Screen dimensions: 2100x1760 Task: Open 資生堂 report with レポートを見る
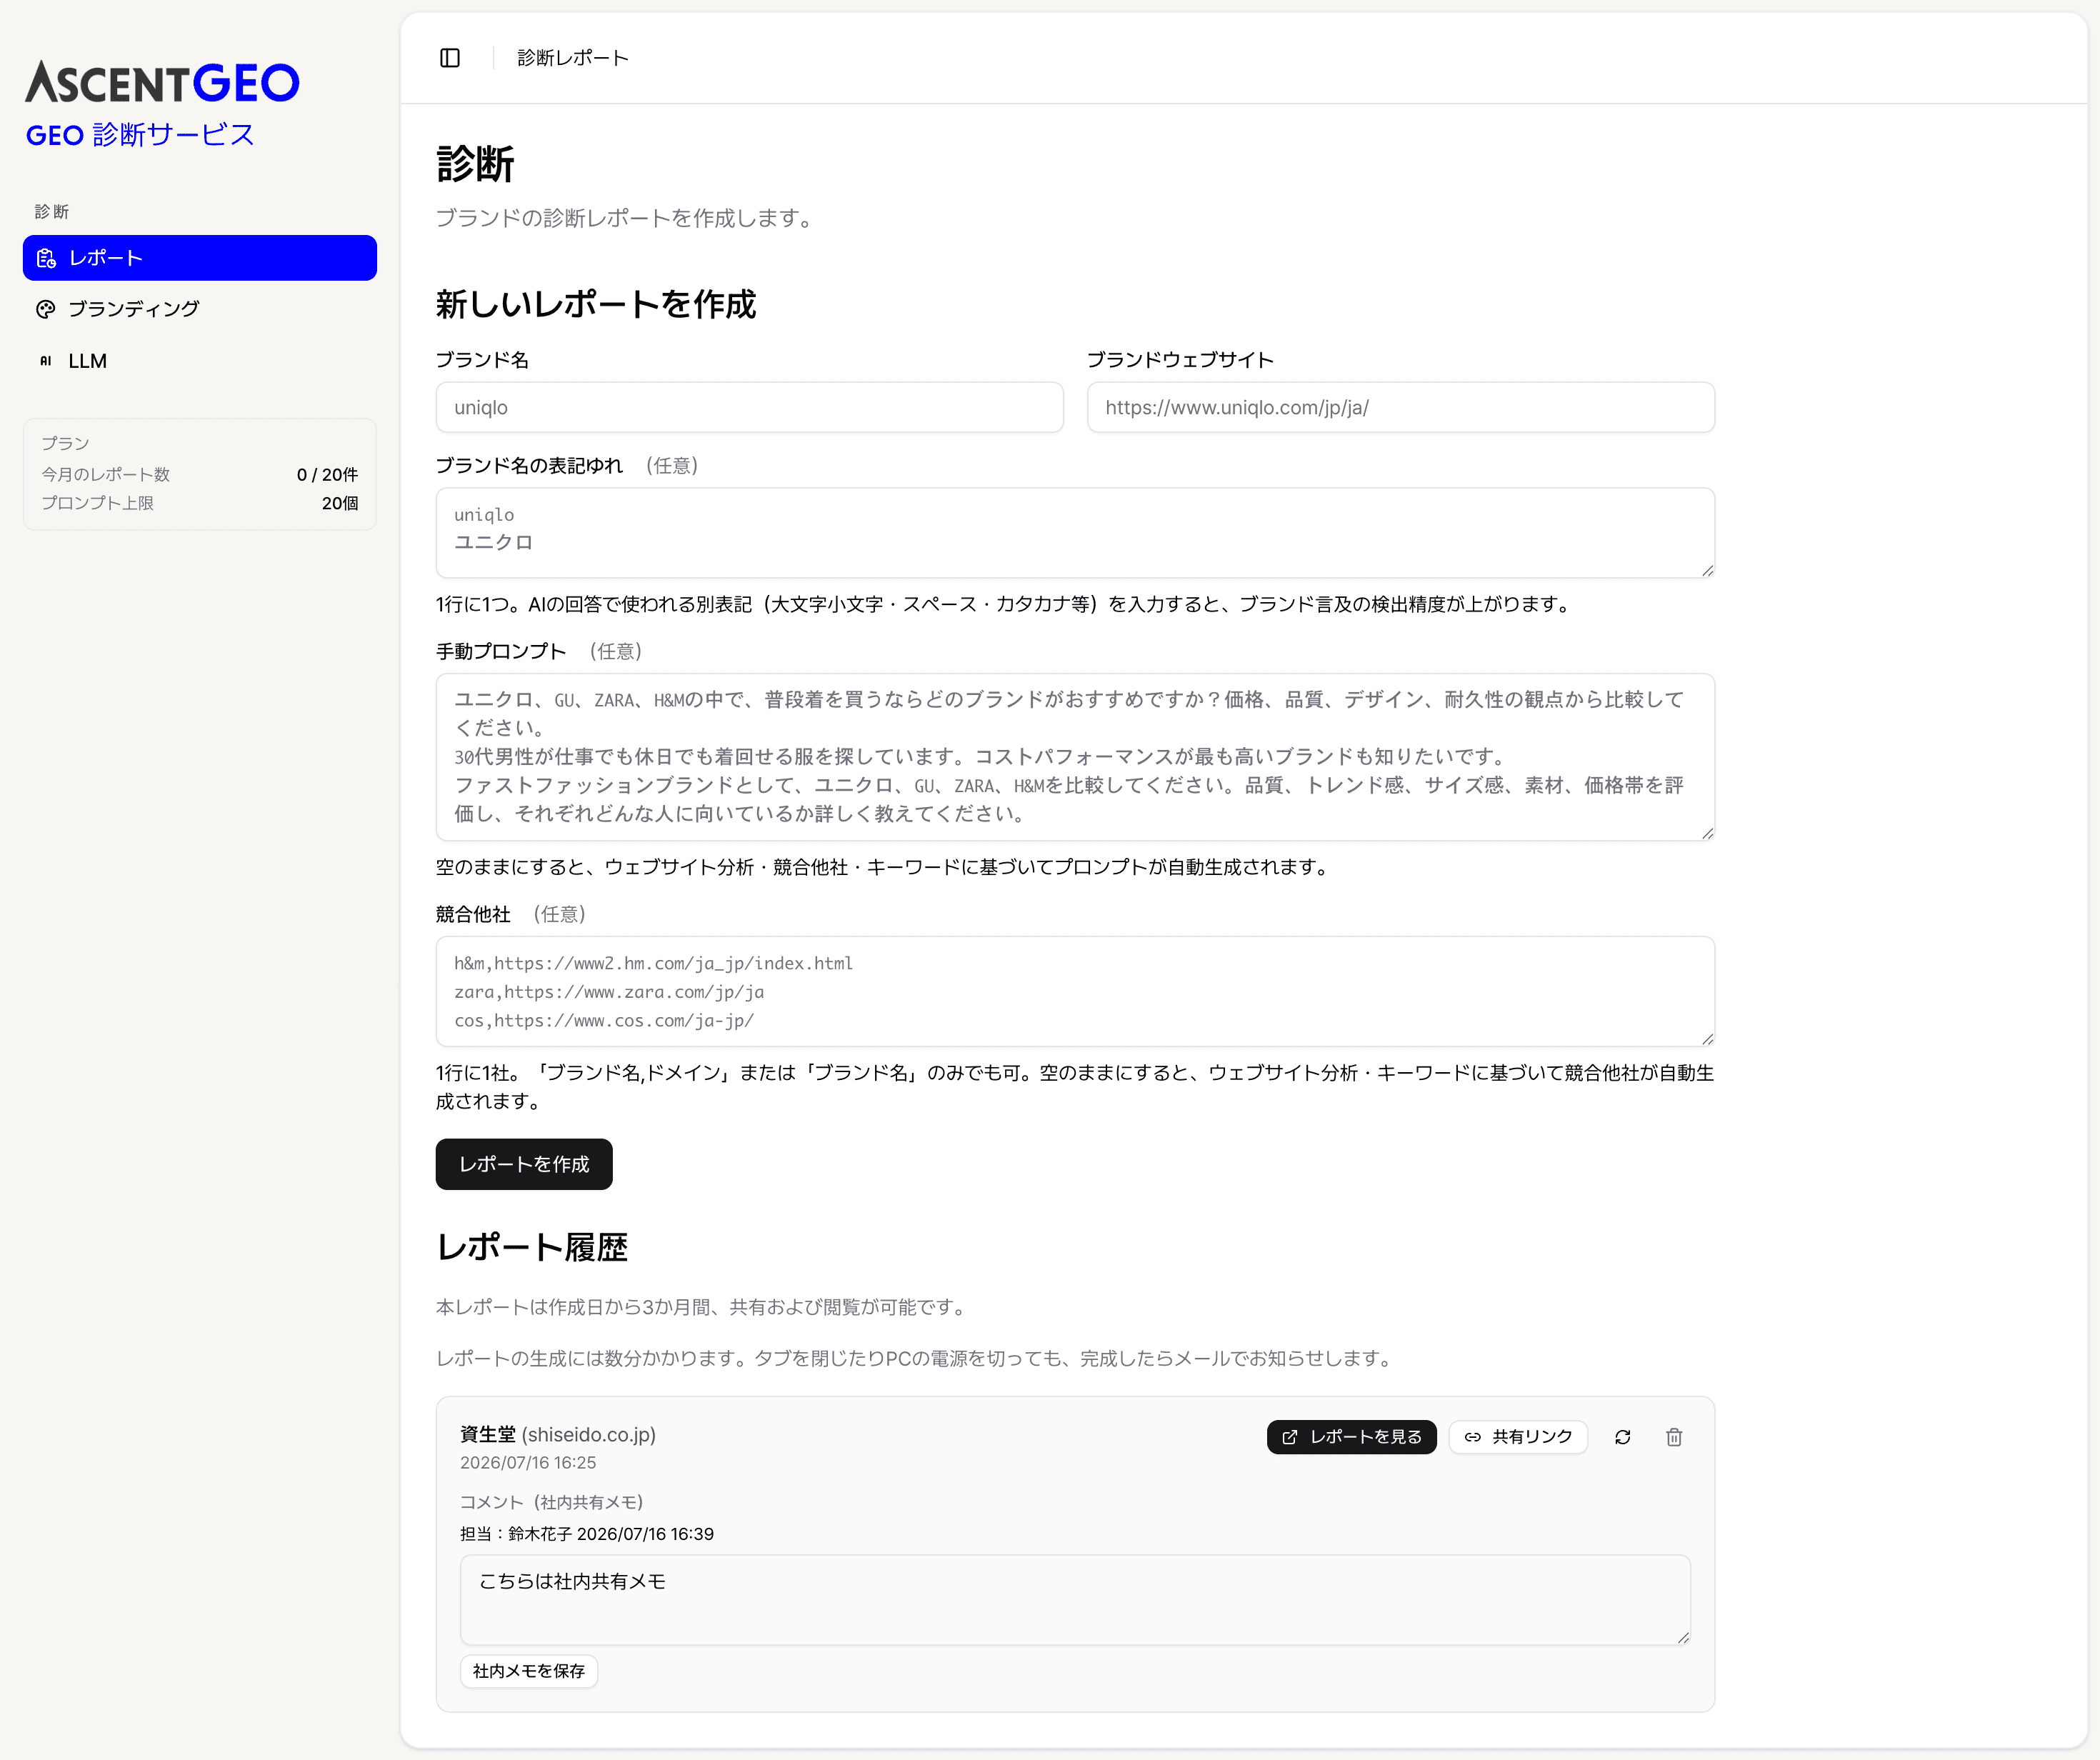pyautogui.click(x=1351, y=1437)
